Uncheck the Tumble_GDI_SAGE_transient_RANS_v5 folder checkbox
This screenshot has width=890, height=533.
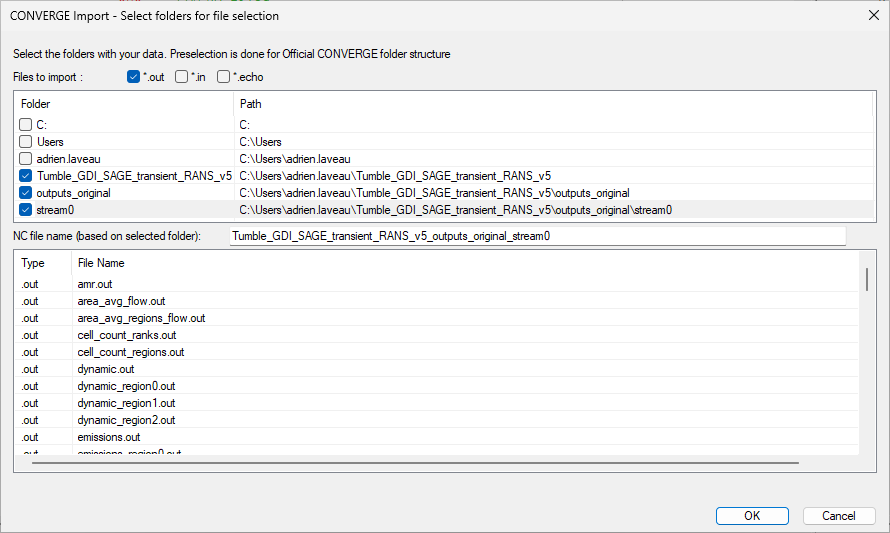(26, 176)
